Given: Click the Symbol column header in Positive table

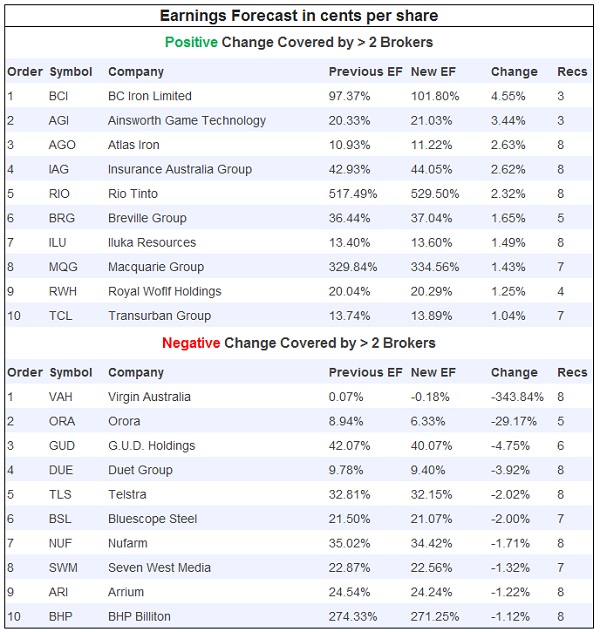Looking at the screenshot, I should click(x=70, y=72).
